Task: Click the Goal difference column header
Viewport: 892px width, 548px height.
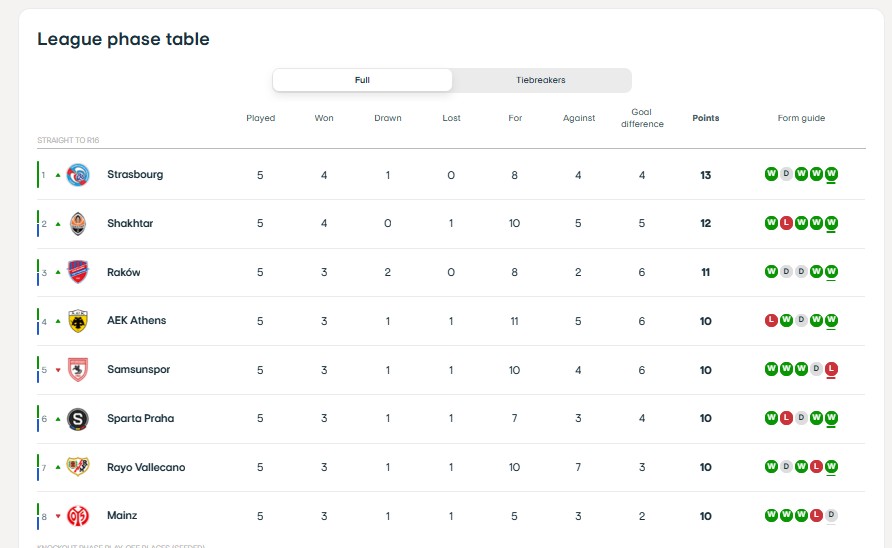Action: (642, 118)
